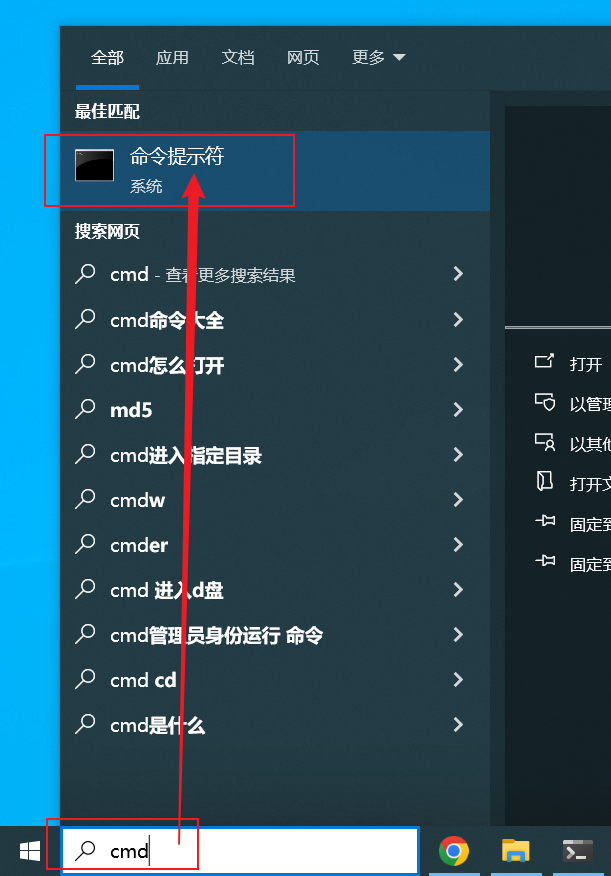
Task: Click the run-as-administrator shield icon
Action: click(545, 402)
